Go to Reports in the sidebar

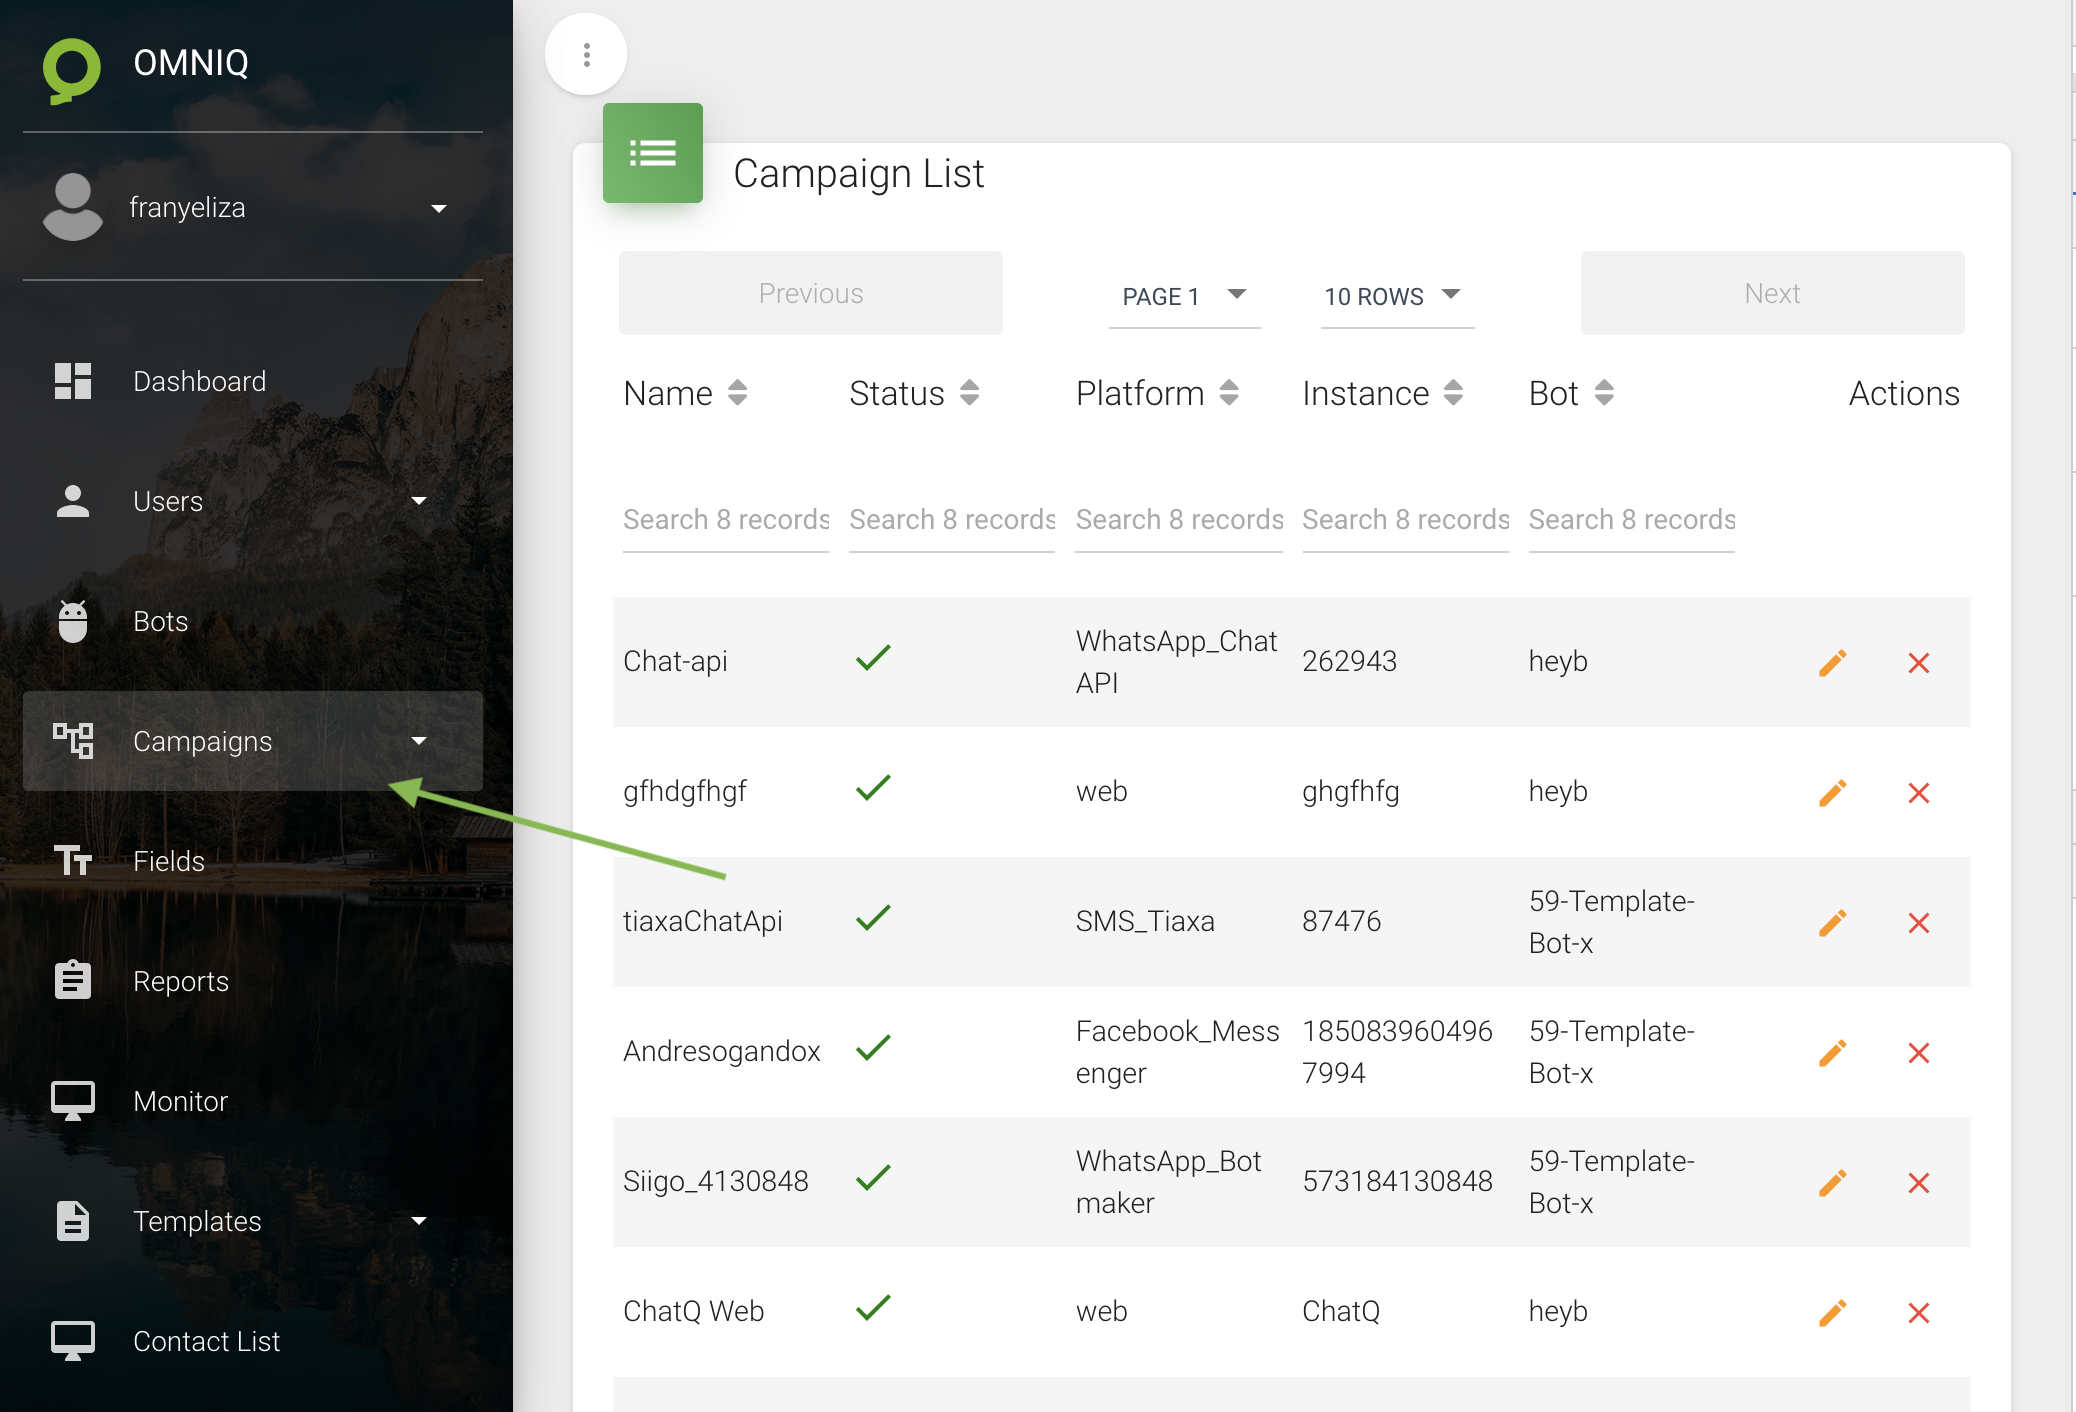[x=181, y=981]
